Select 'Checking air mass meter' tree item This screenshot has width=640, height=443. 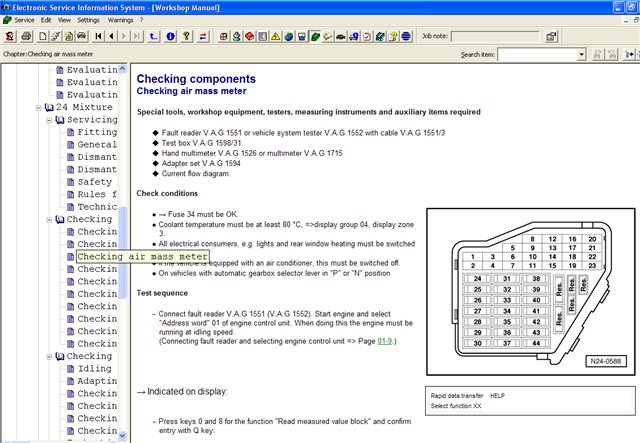[143, 256]
